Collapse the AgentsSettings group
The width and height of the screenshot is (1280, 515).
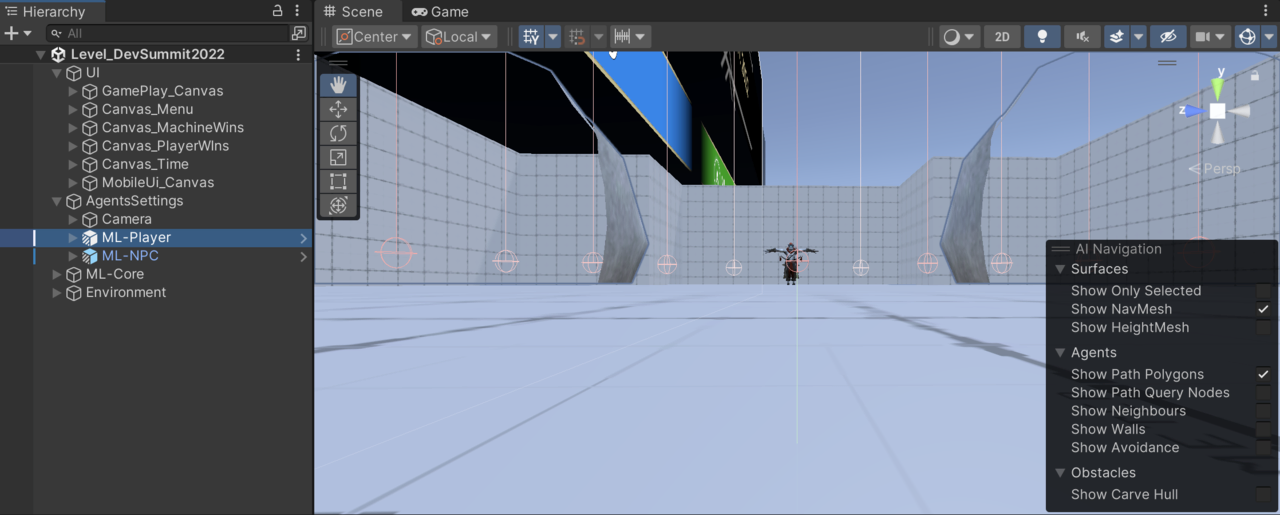pyautogui.click(x=56, y=201)
